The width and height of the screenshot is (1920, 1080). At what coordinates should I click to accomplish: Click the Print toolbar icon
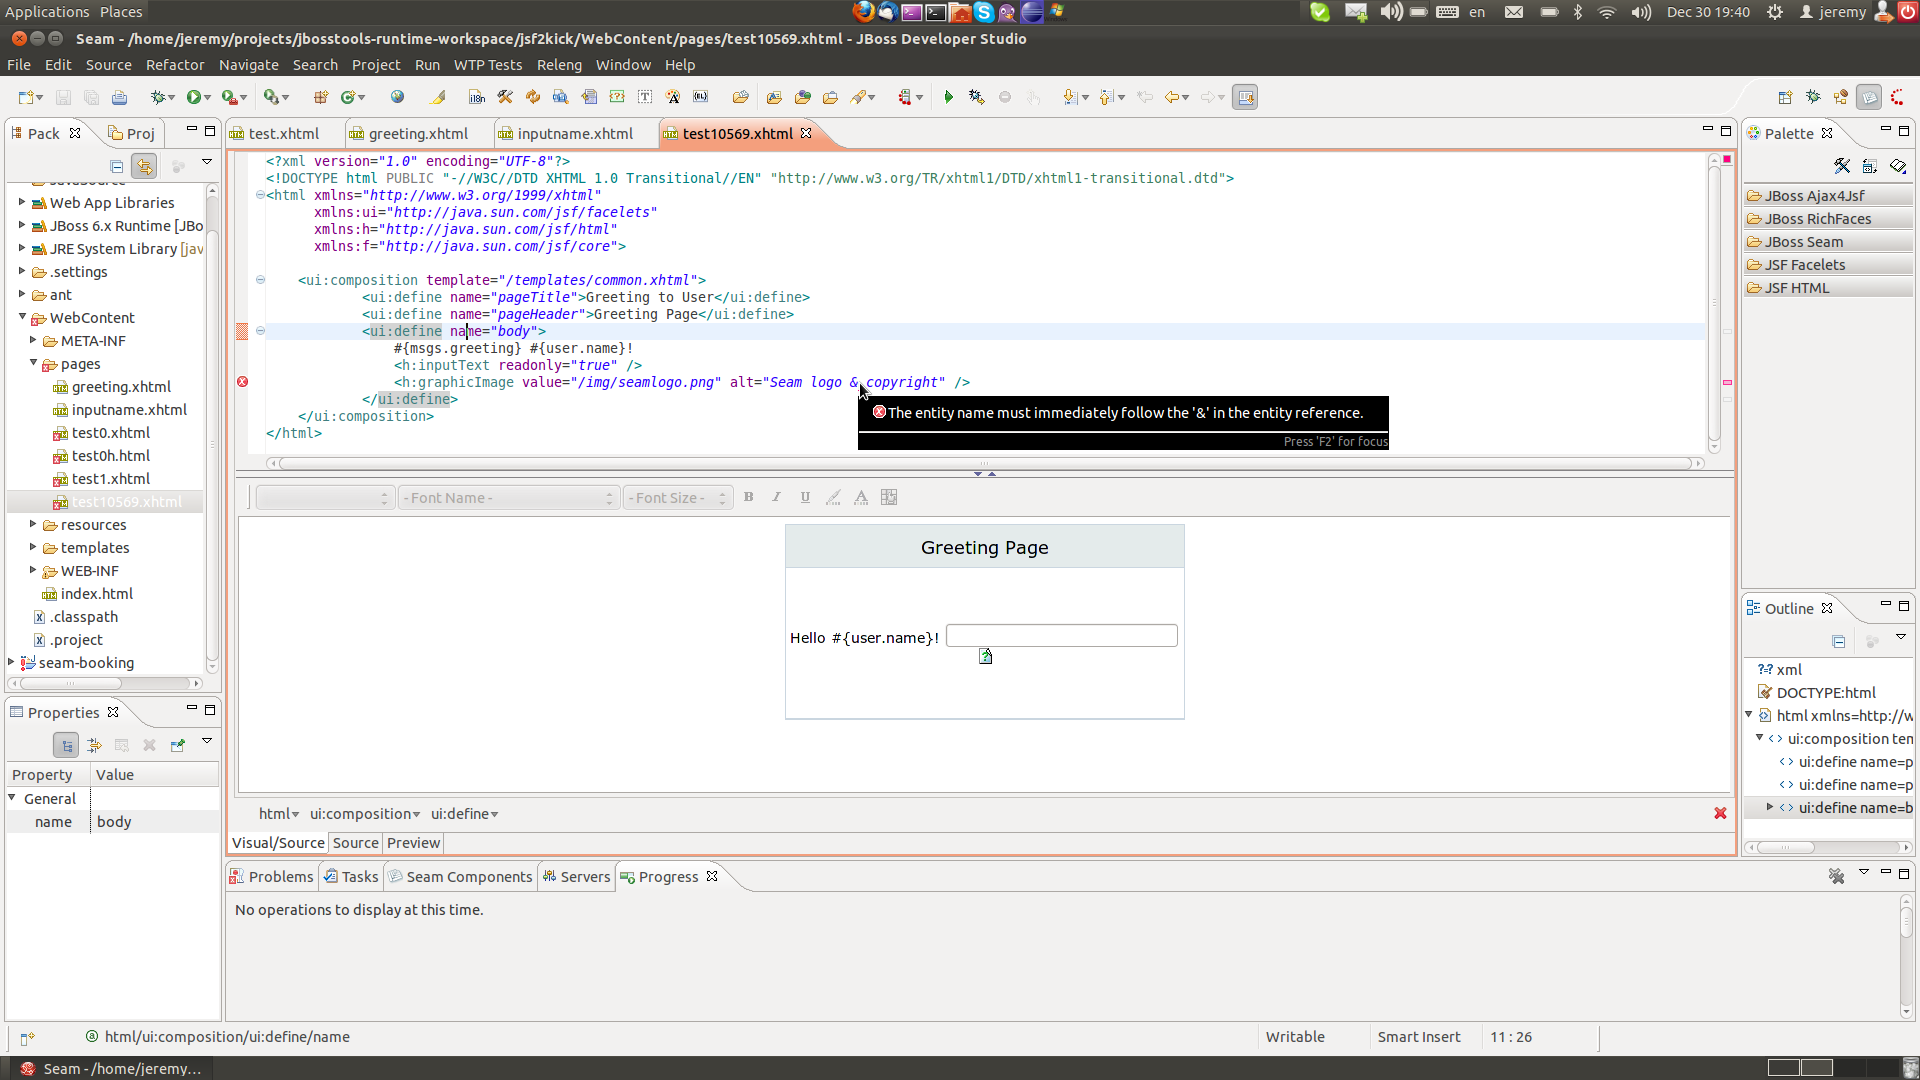click(119, 97)
